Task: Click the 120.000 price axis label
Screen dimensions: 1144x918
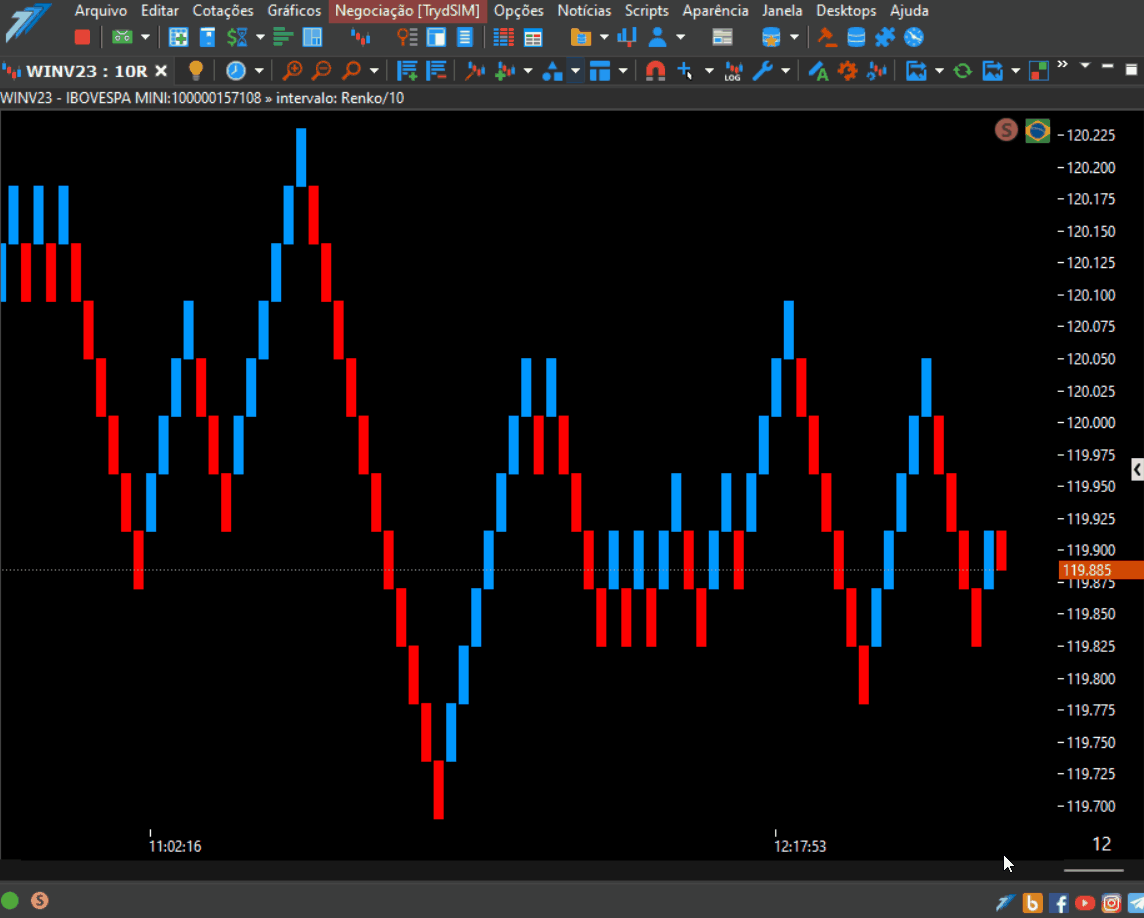Action: tap(1091, 423)
